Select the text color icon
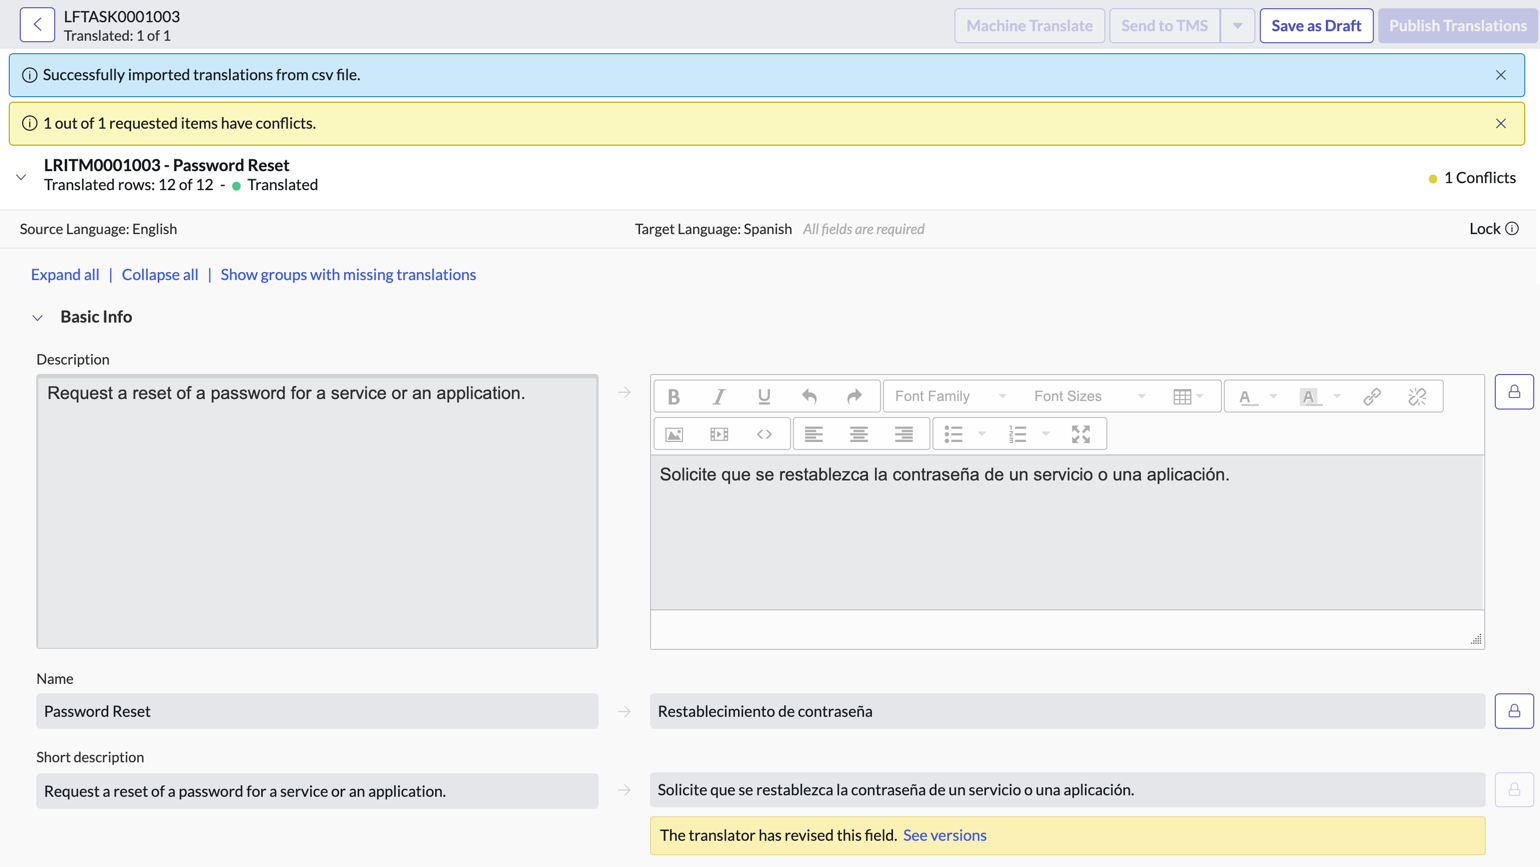 pyautogui.click(x=1246, y=396)
